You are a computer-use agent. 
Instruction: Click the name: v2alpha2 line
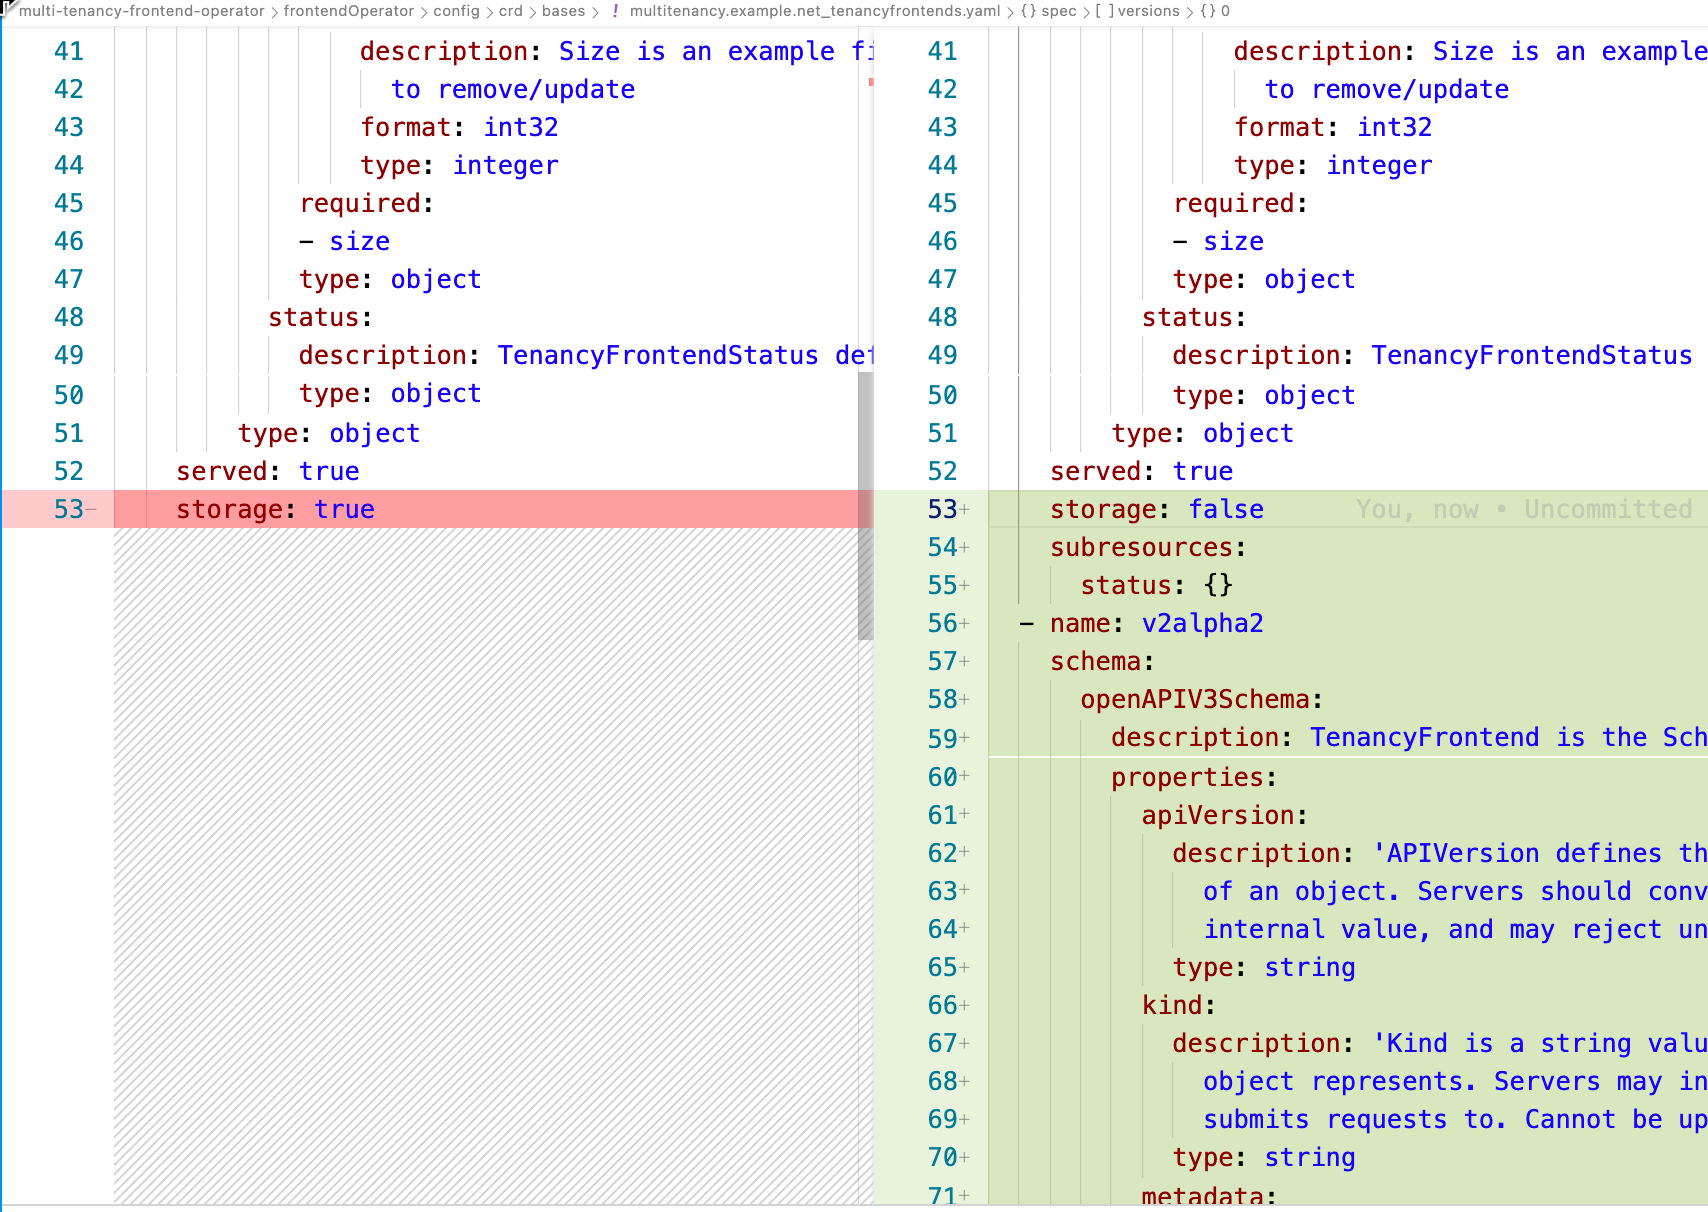1142,623
